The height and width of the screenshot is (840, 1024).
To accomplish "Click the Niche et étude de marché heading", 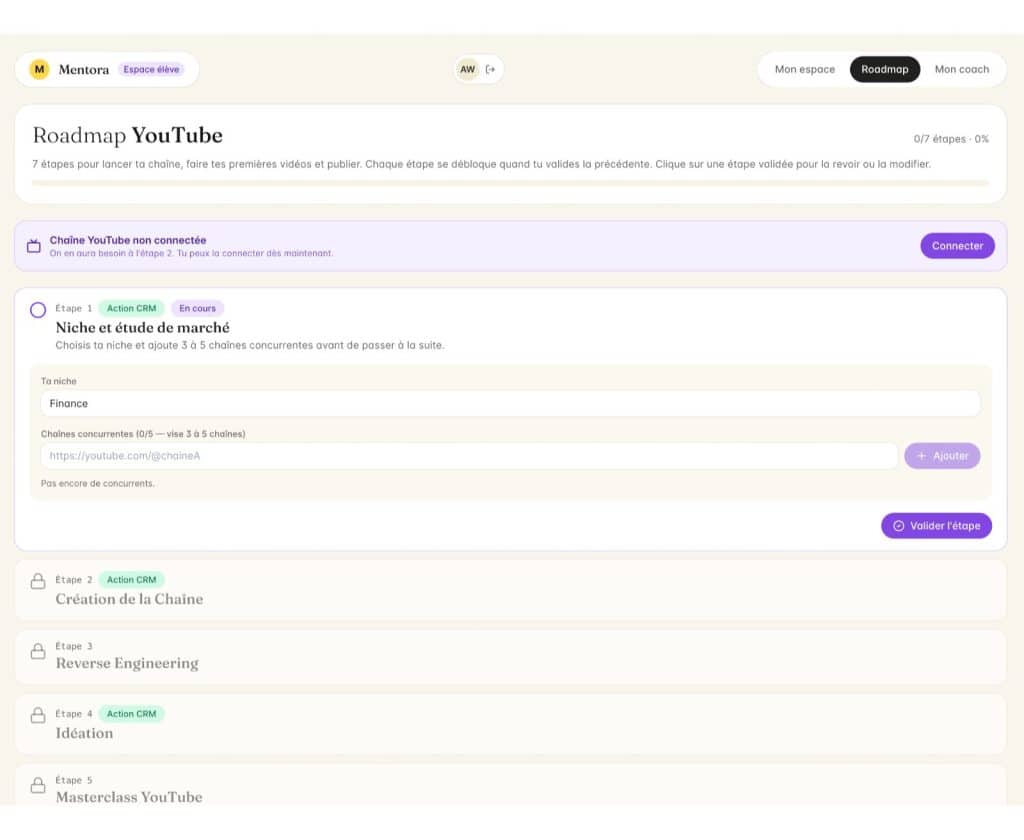I will tap(142, 327).
